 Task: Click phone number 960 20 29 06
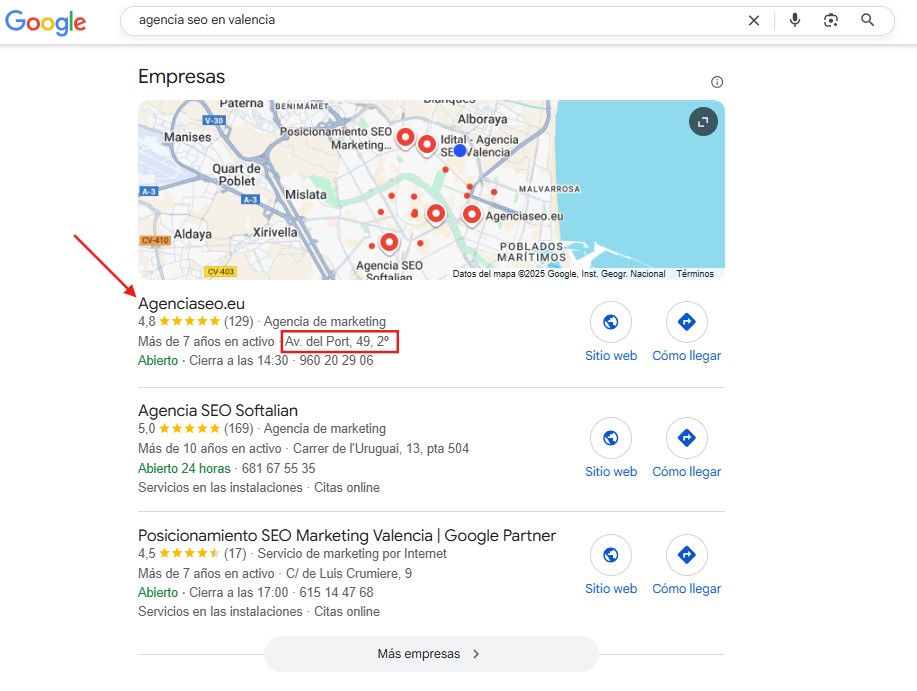(x=336, y=361)
